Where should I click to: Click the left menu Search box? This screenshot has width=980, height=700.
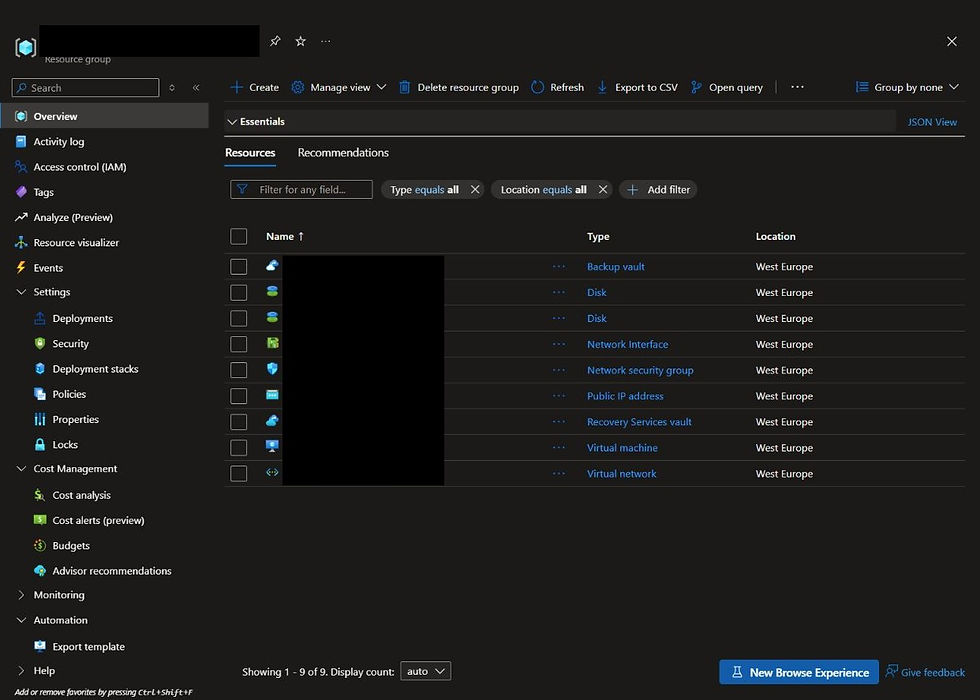(86, 88)
